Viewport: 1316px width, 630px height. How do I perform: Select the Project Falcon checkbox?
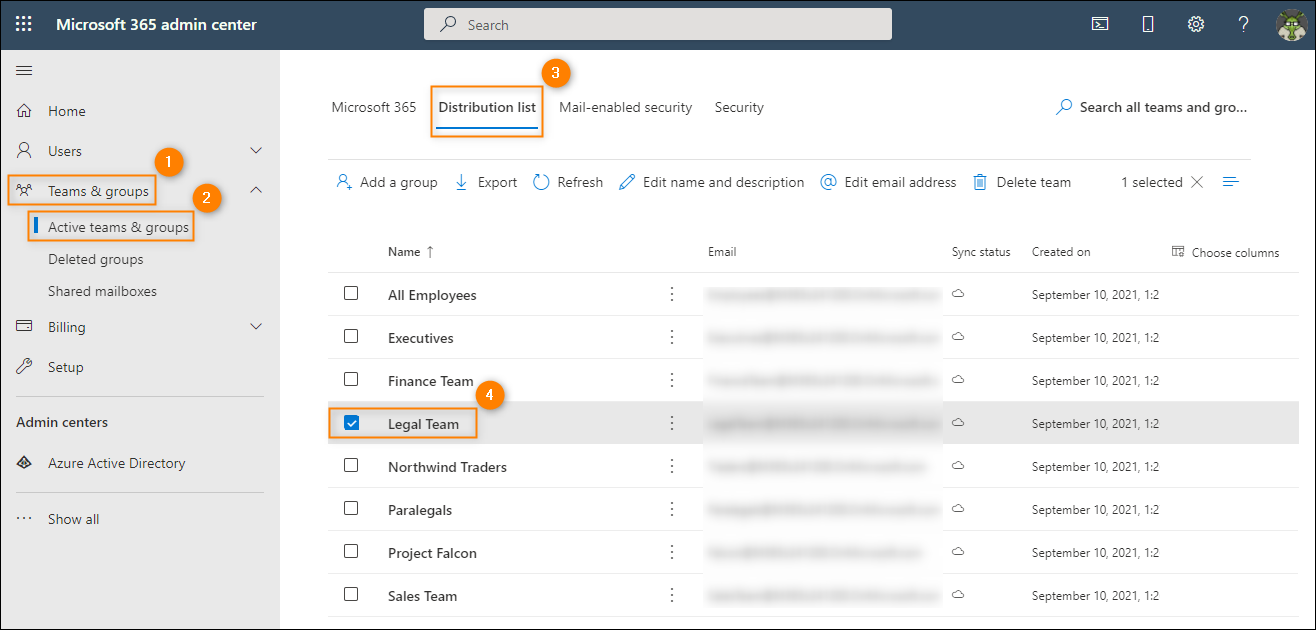(351, 551)
